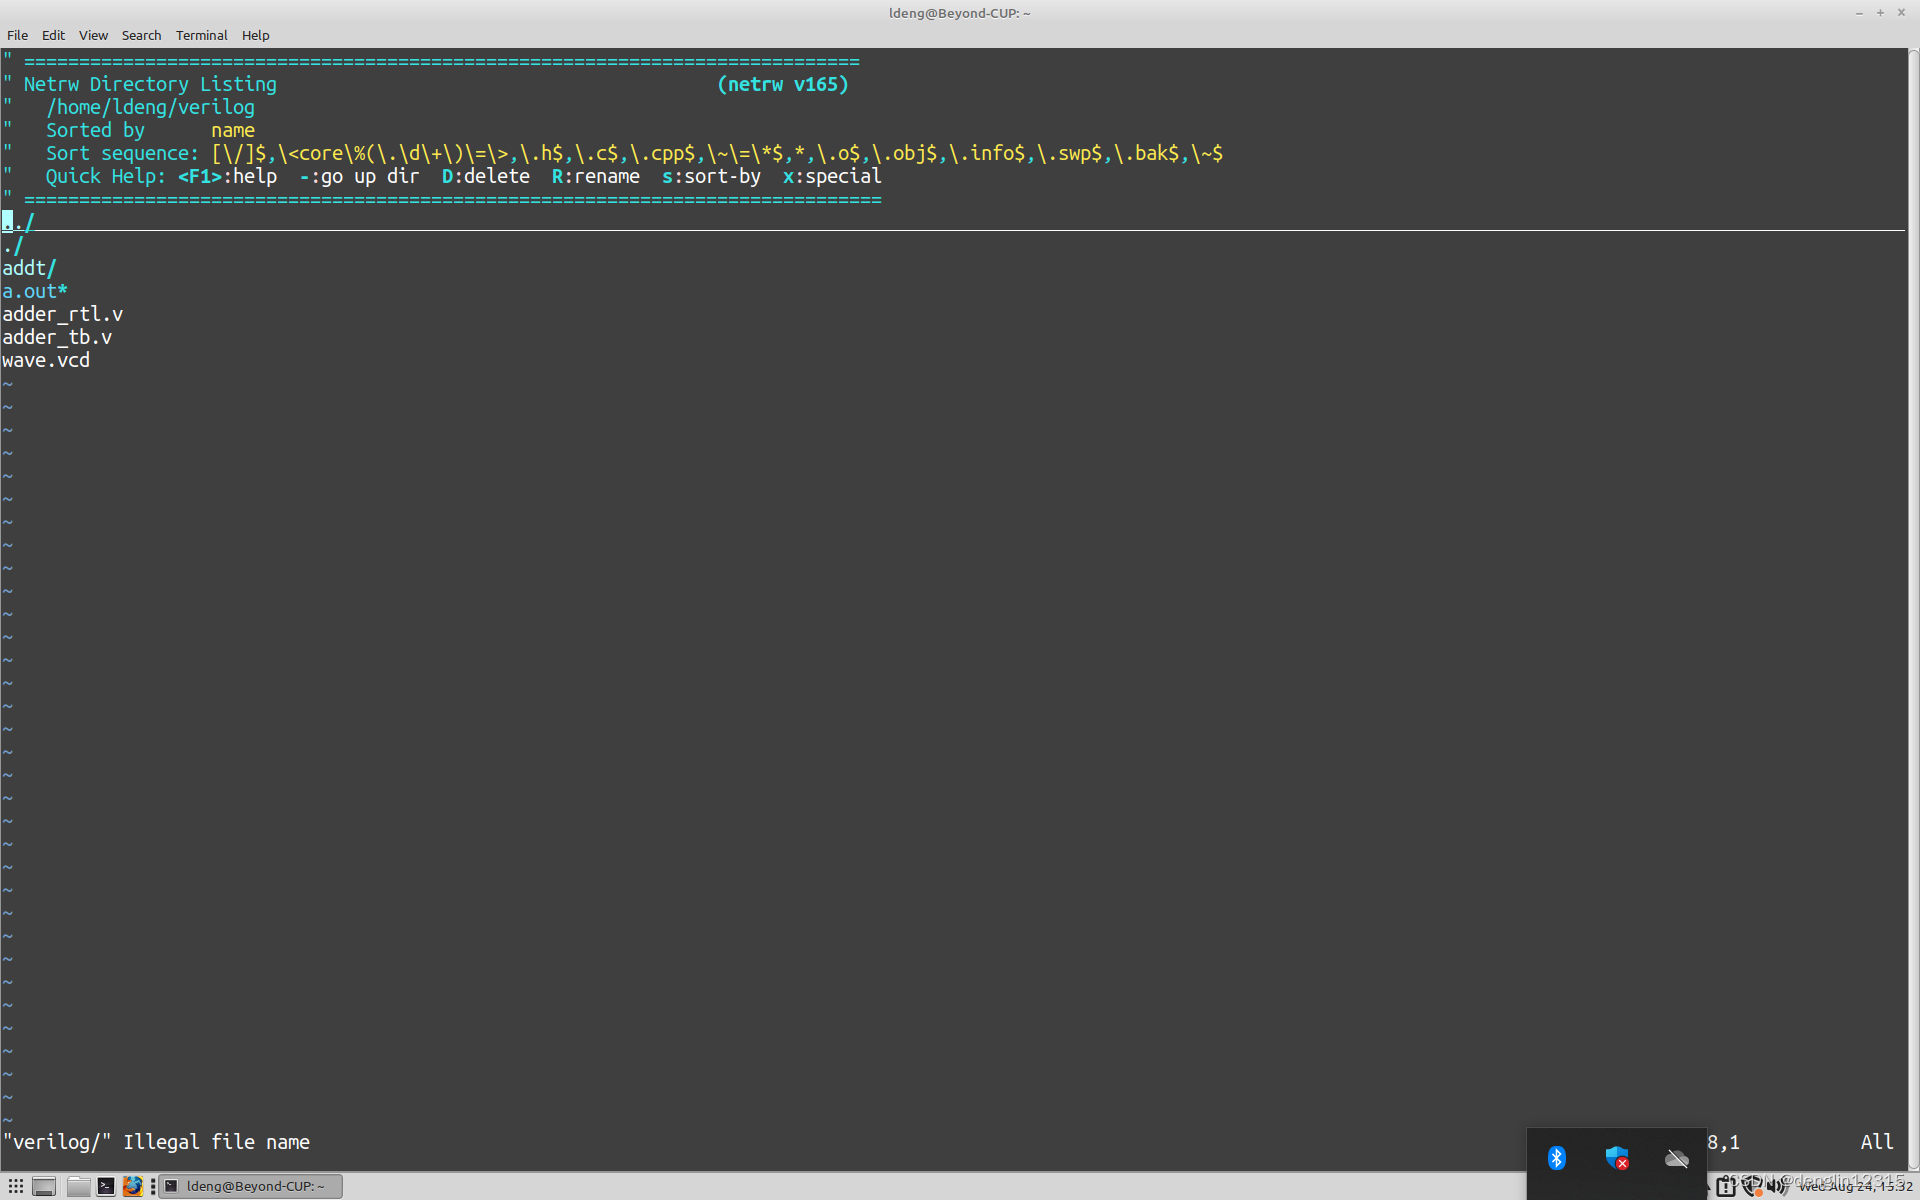Viewport: 1920px width, 1200px height.
Task: Select the parent directory ../ entry
Action: pyautogui.click(x=19, y=222)
